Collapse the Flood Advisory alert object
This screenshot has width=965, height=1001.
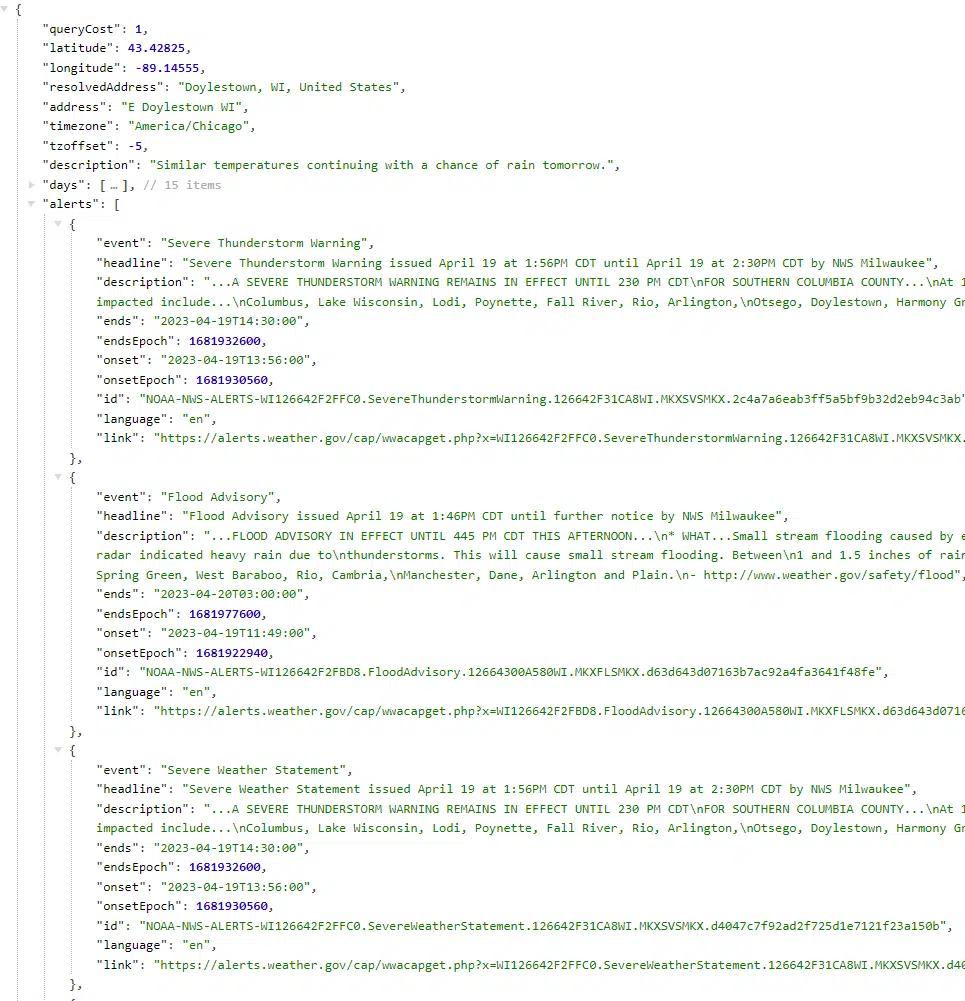pyautogui.click(x=59, y=478)
